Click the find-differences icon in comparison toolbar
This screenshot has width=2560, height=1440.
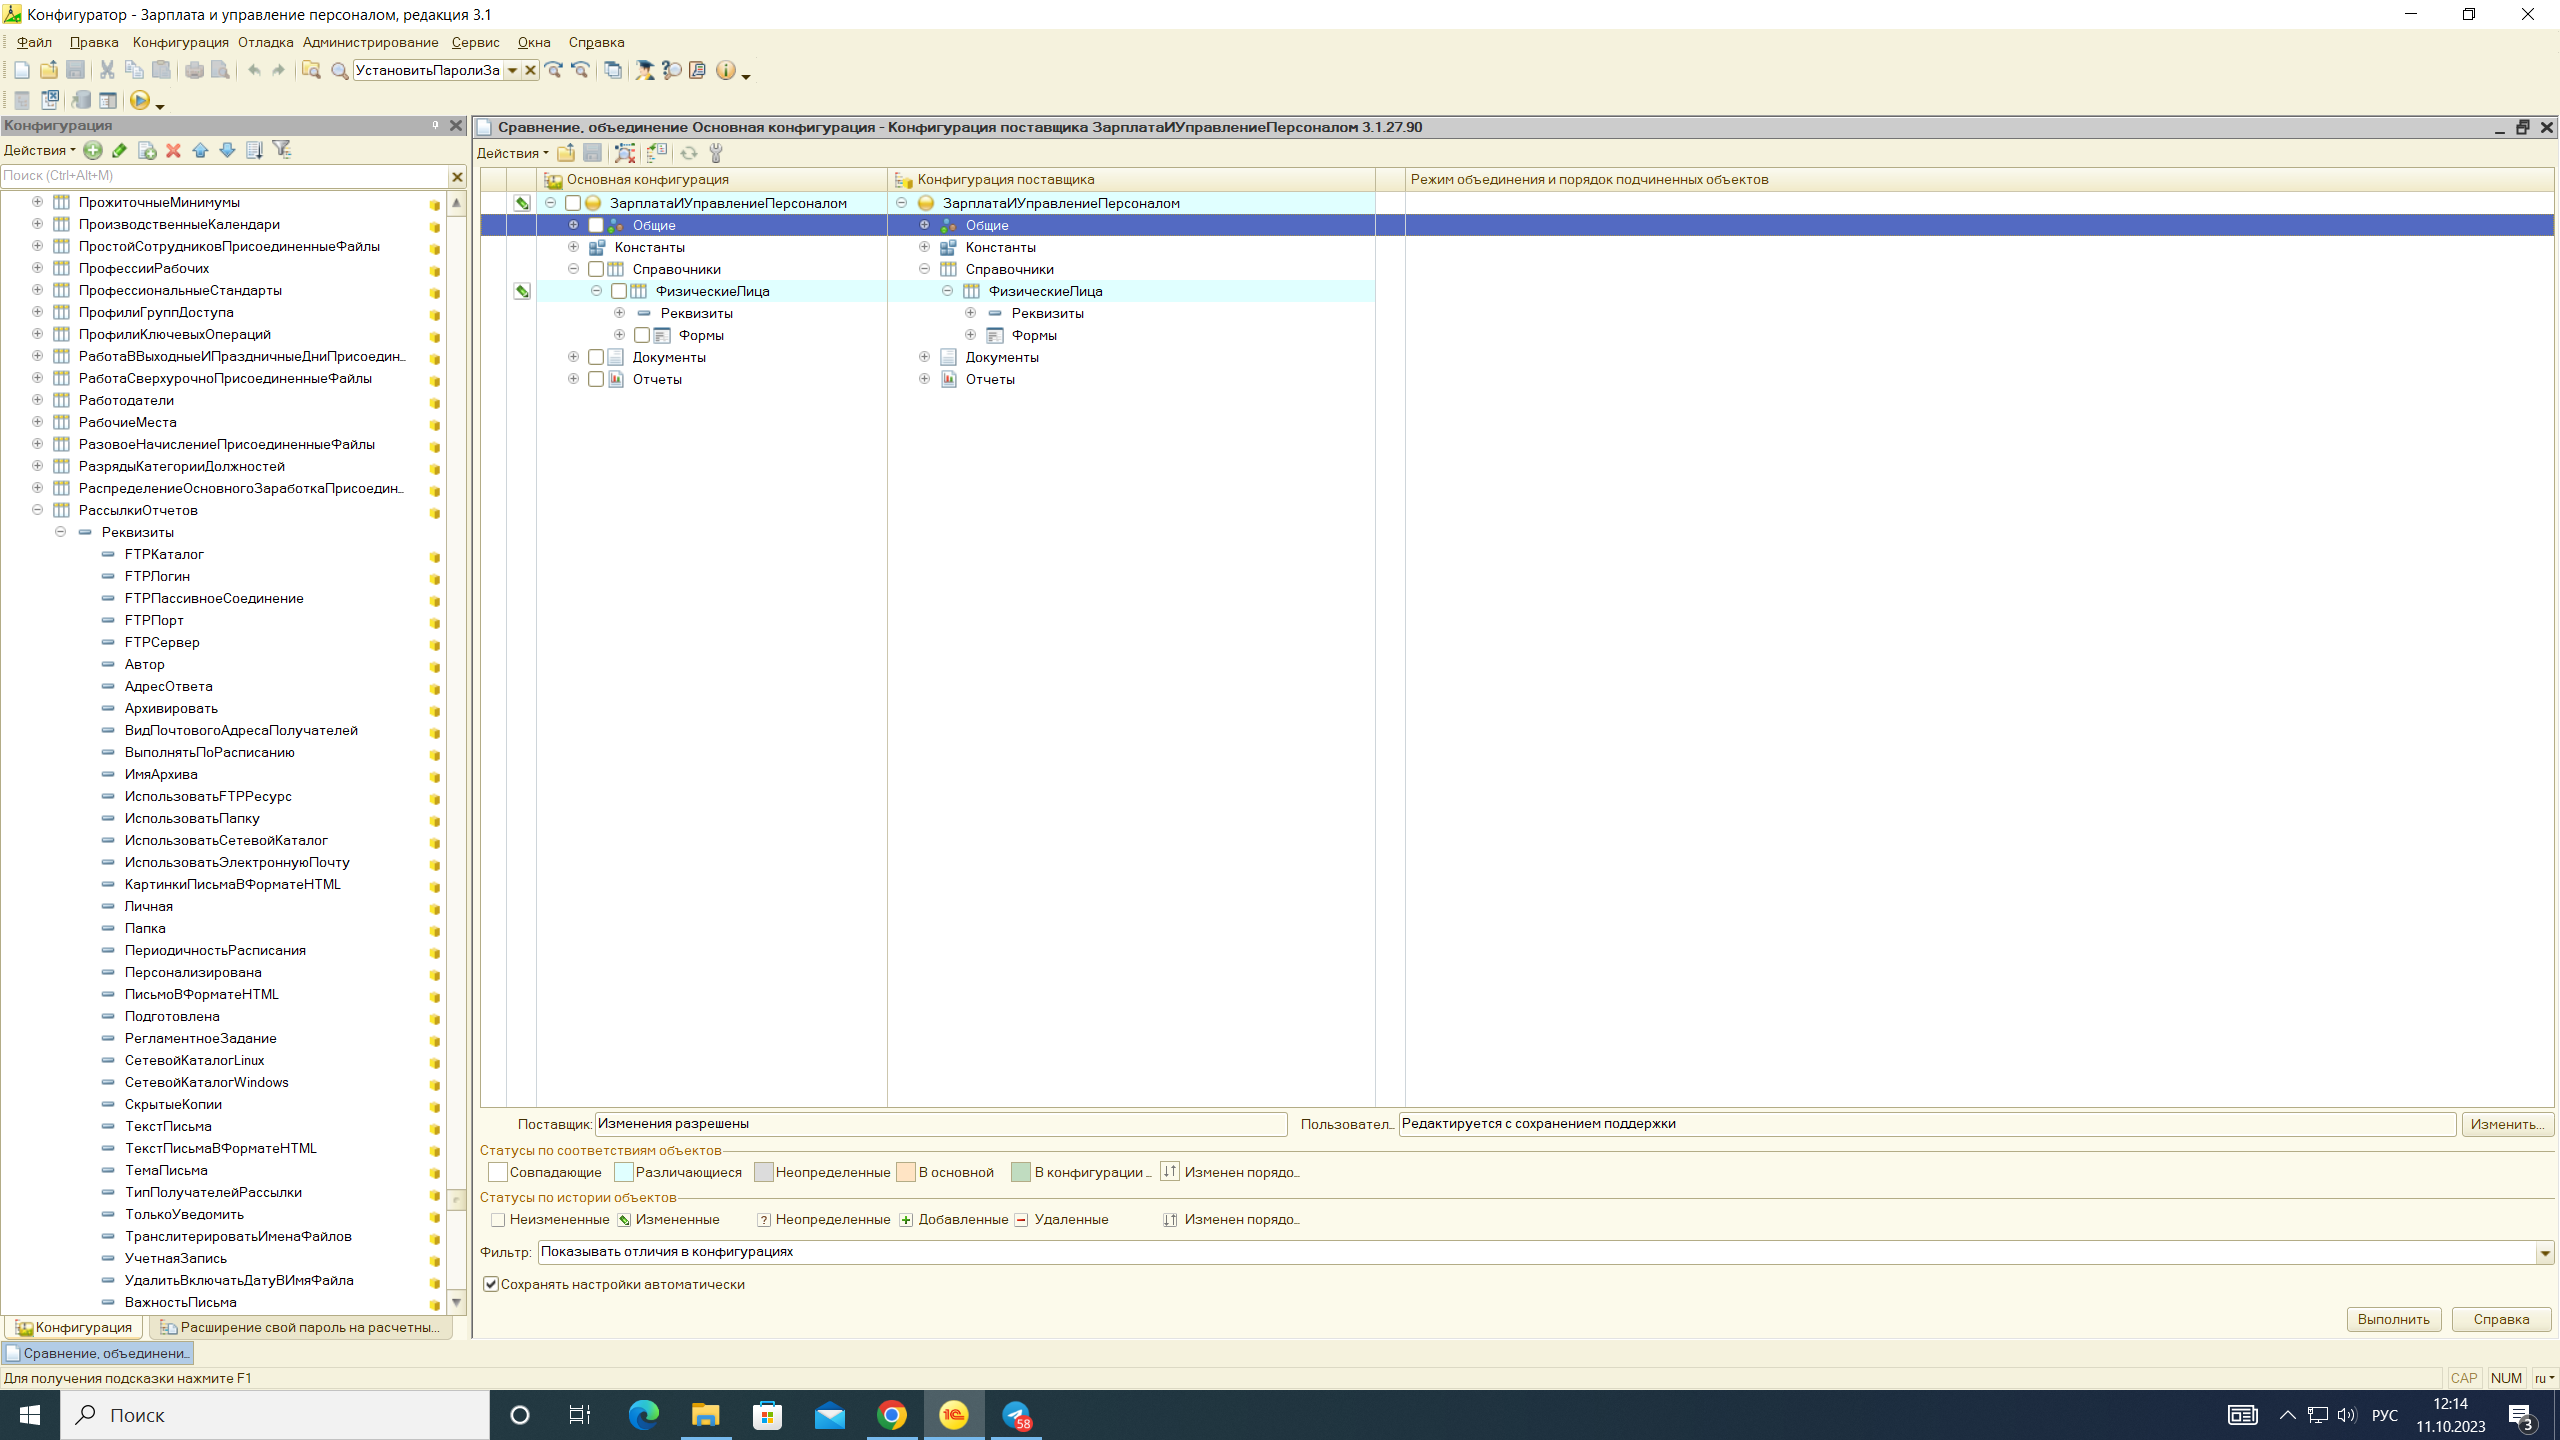coord(625,153)
